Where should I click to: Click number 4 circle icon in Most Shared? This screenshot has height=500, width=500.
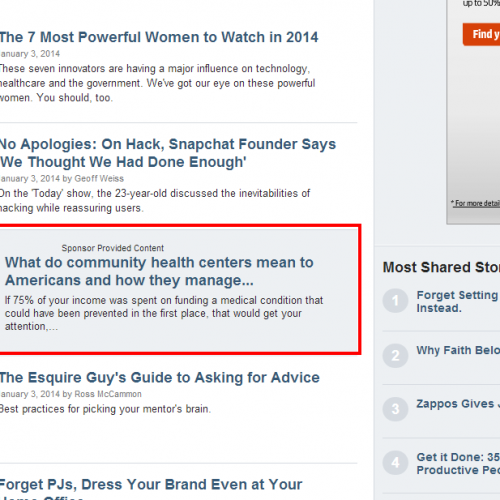click(395, 463)
